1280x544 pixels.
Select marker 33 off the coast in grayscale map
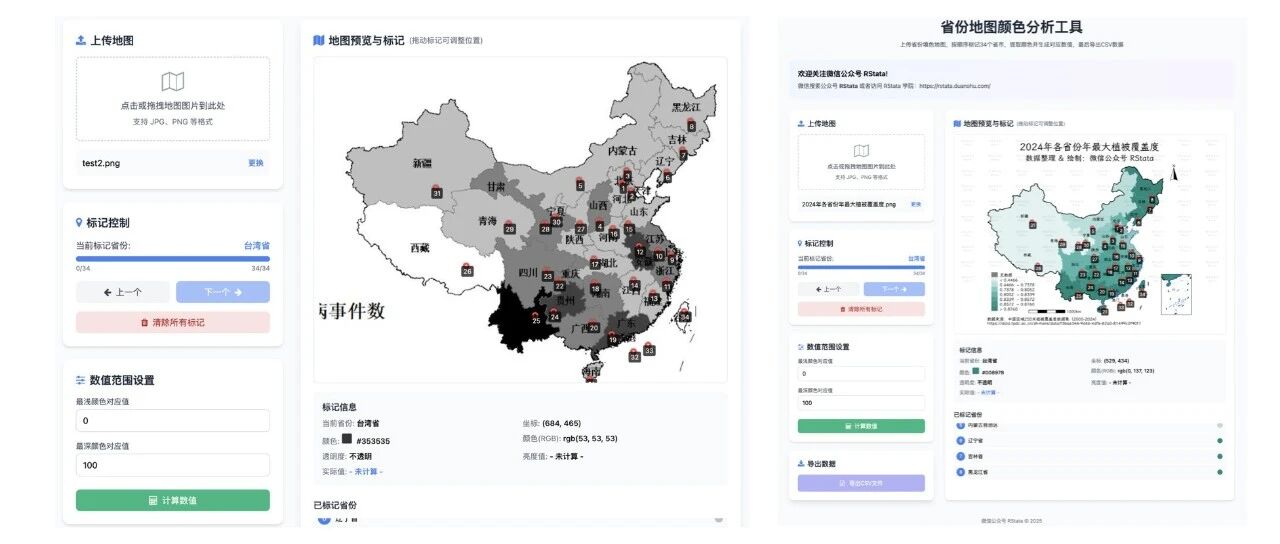pyautogui.click(x=649, y=349)
